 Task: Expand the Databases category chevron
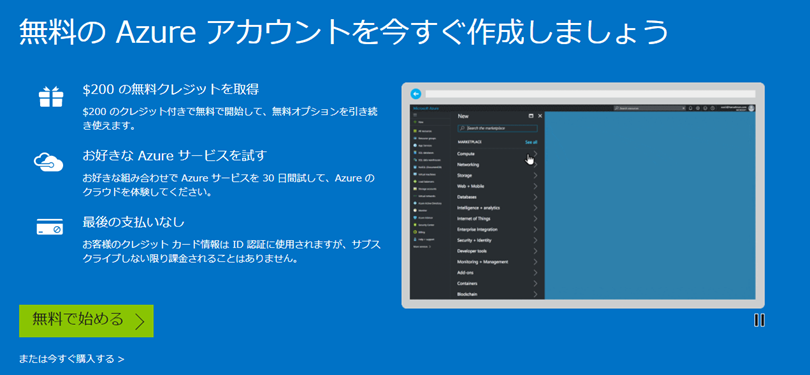tap(535, 197)
